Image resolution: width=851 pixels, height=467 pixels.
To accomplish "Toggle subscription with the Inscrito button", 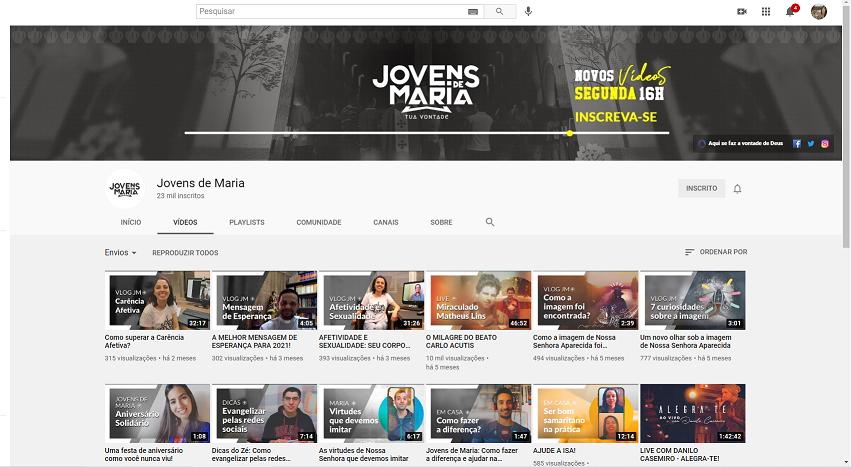I will 701,188.
